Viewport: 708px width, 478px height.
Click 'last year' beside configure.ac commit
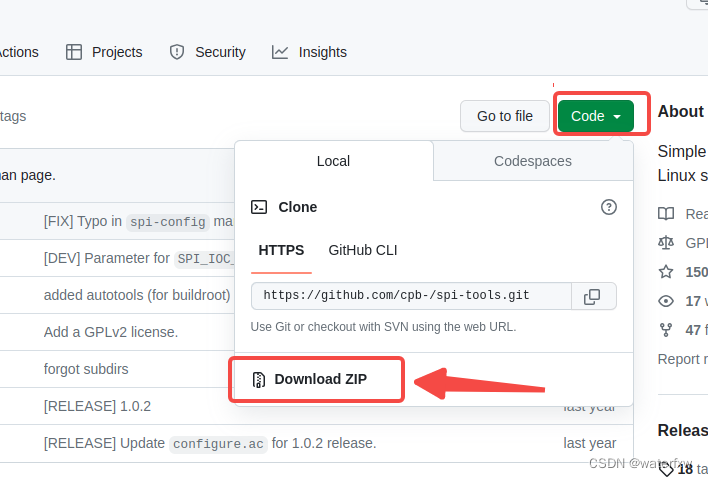point(589,443)
